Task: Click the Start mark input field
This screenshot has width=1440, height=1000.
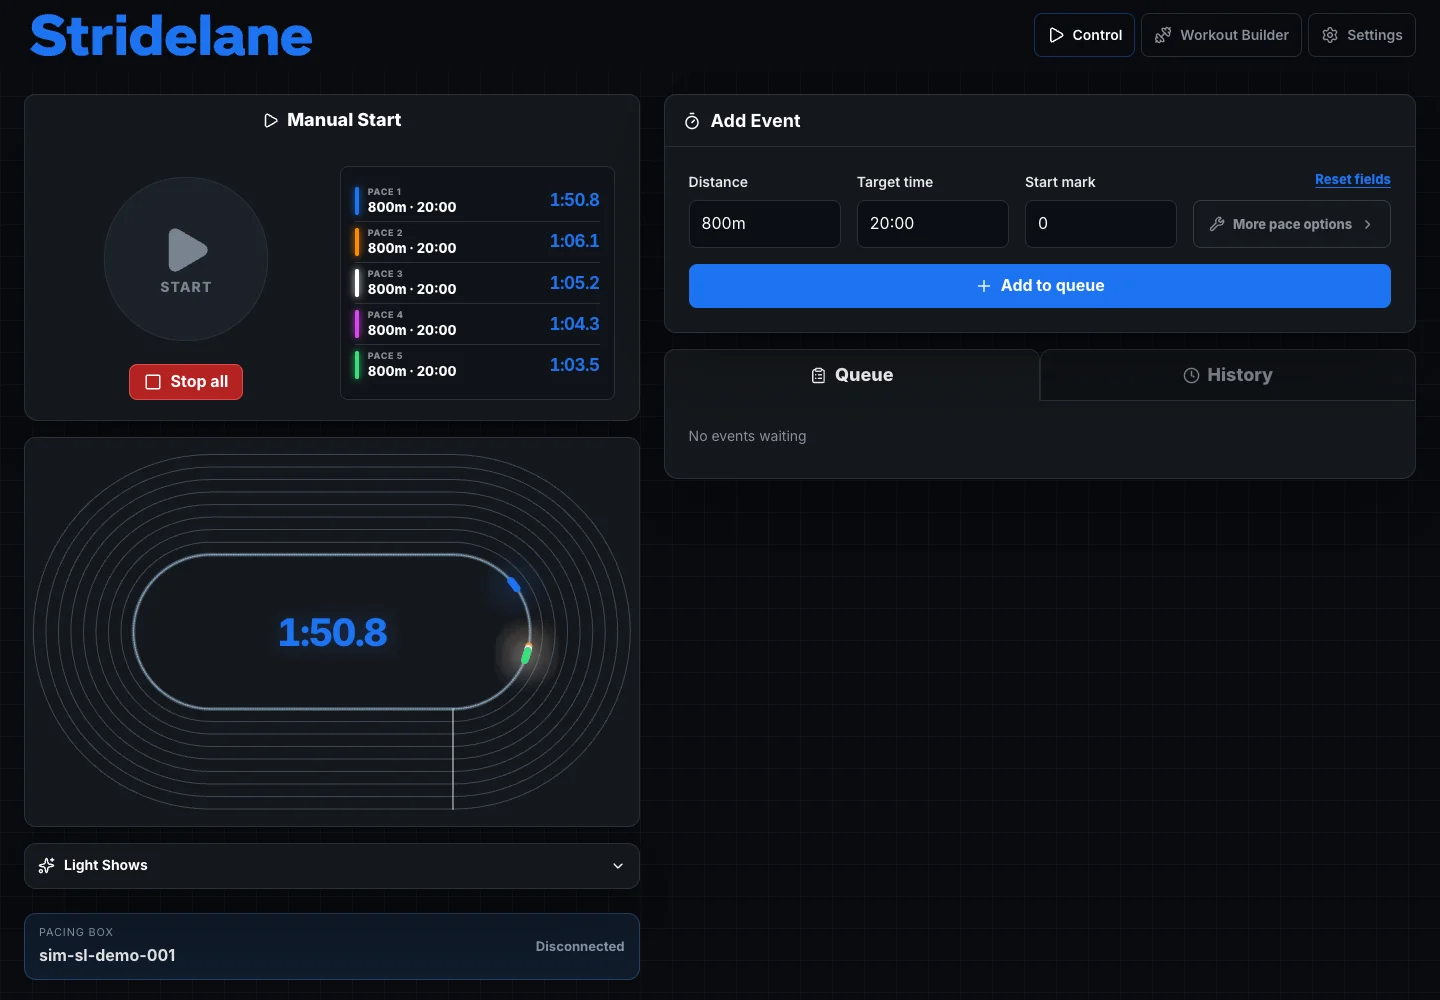Action: 1101,224
